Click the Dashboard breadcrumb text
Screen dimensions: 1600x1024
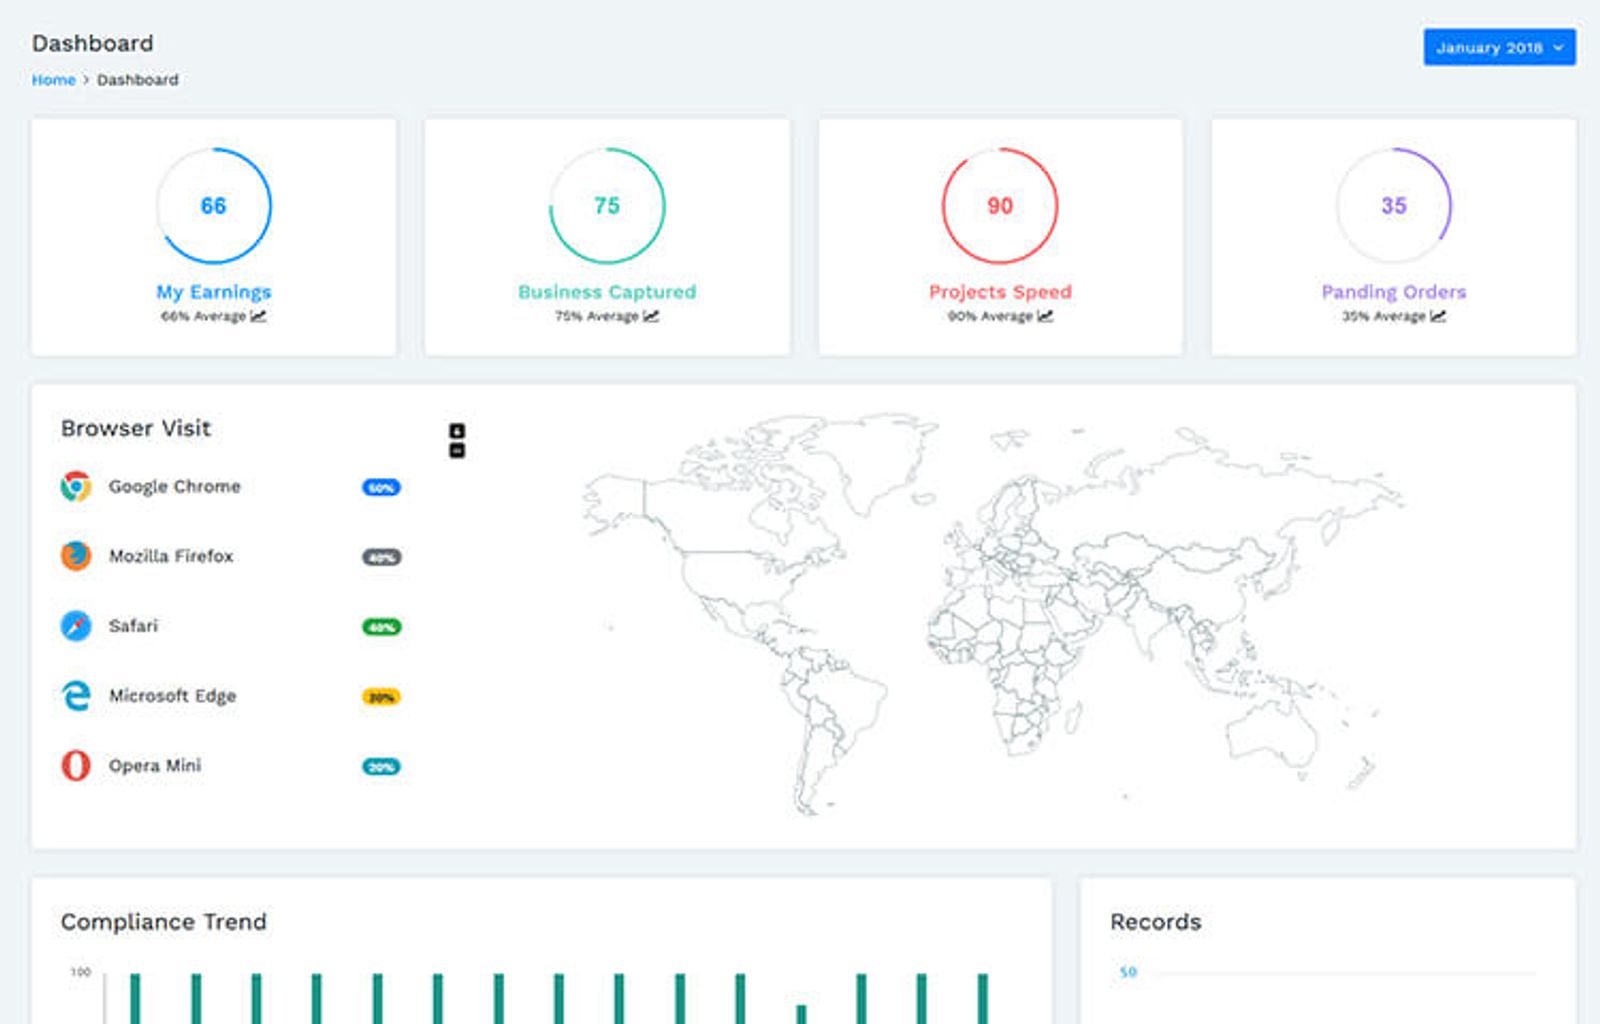(x=138, y=80)
